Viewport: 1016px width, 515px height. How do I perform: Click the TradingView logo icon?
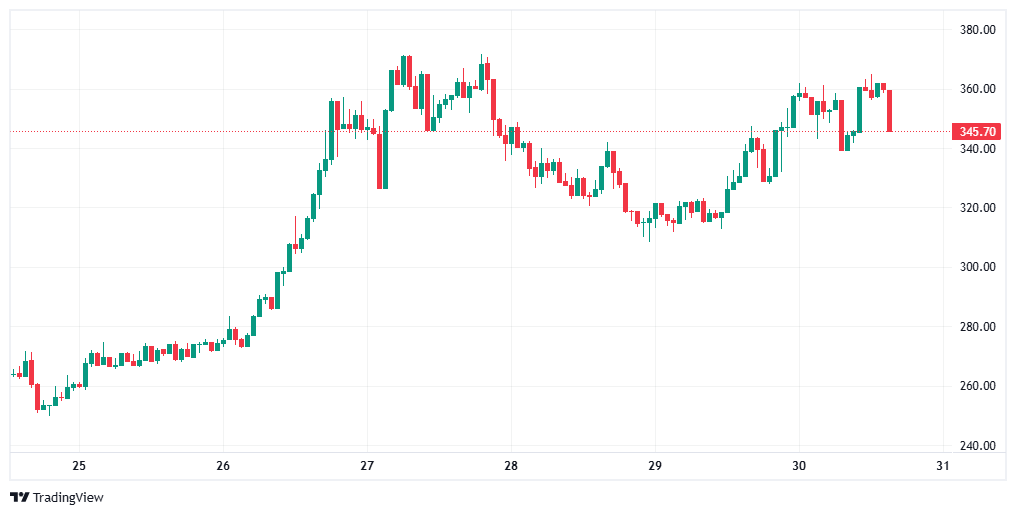click(x=20, y=497)
